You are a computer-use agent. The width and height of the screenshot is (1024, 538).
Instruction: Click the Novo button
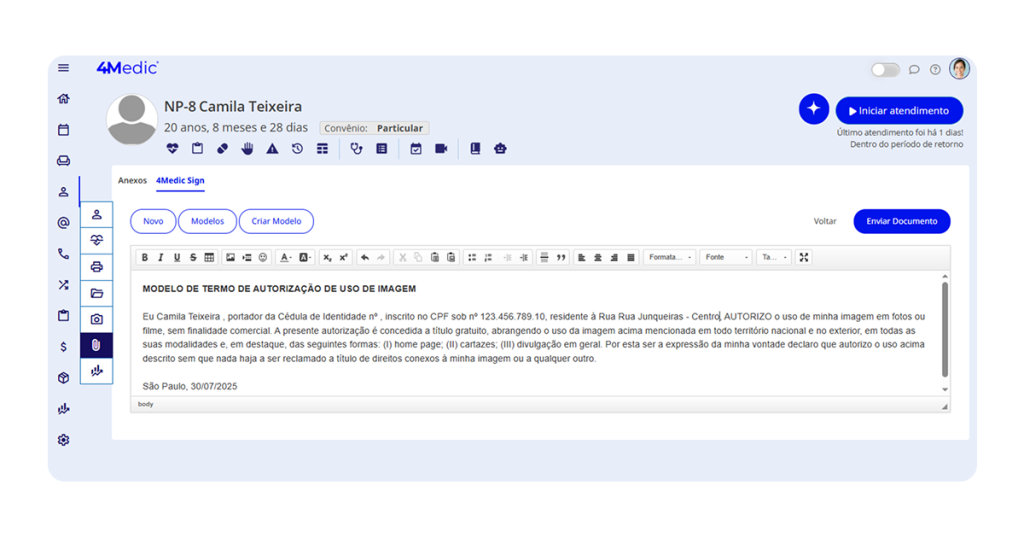[x=153, y=221]
